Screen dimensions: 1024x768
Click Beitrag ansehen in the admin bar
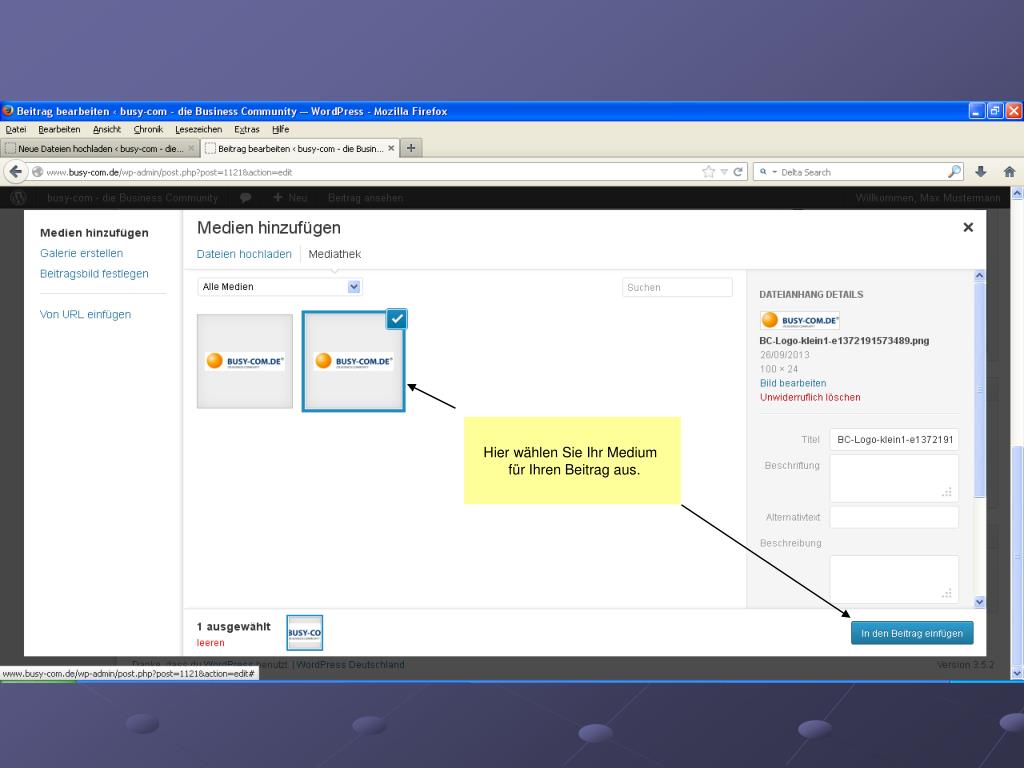pos(365,198)
